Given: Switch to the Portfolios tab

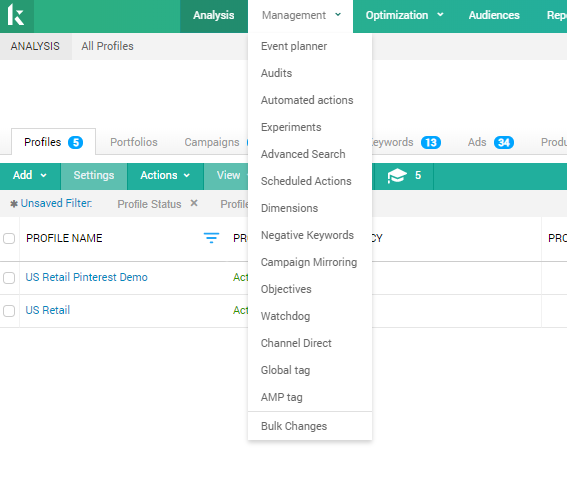Looking at the screenshot, I should 134,142.
